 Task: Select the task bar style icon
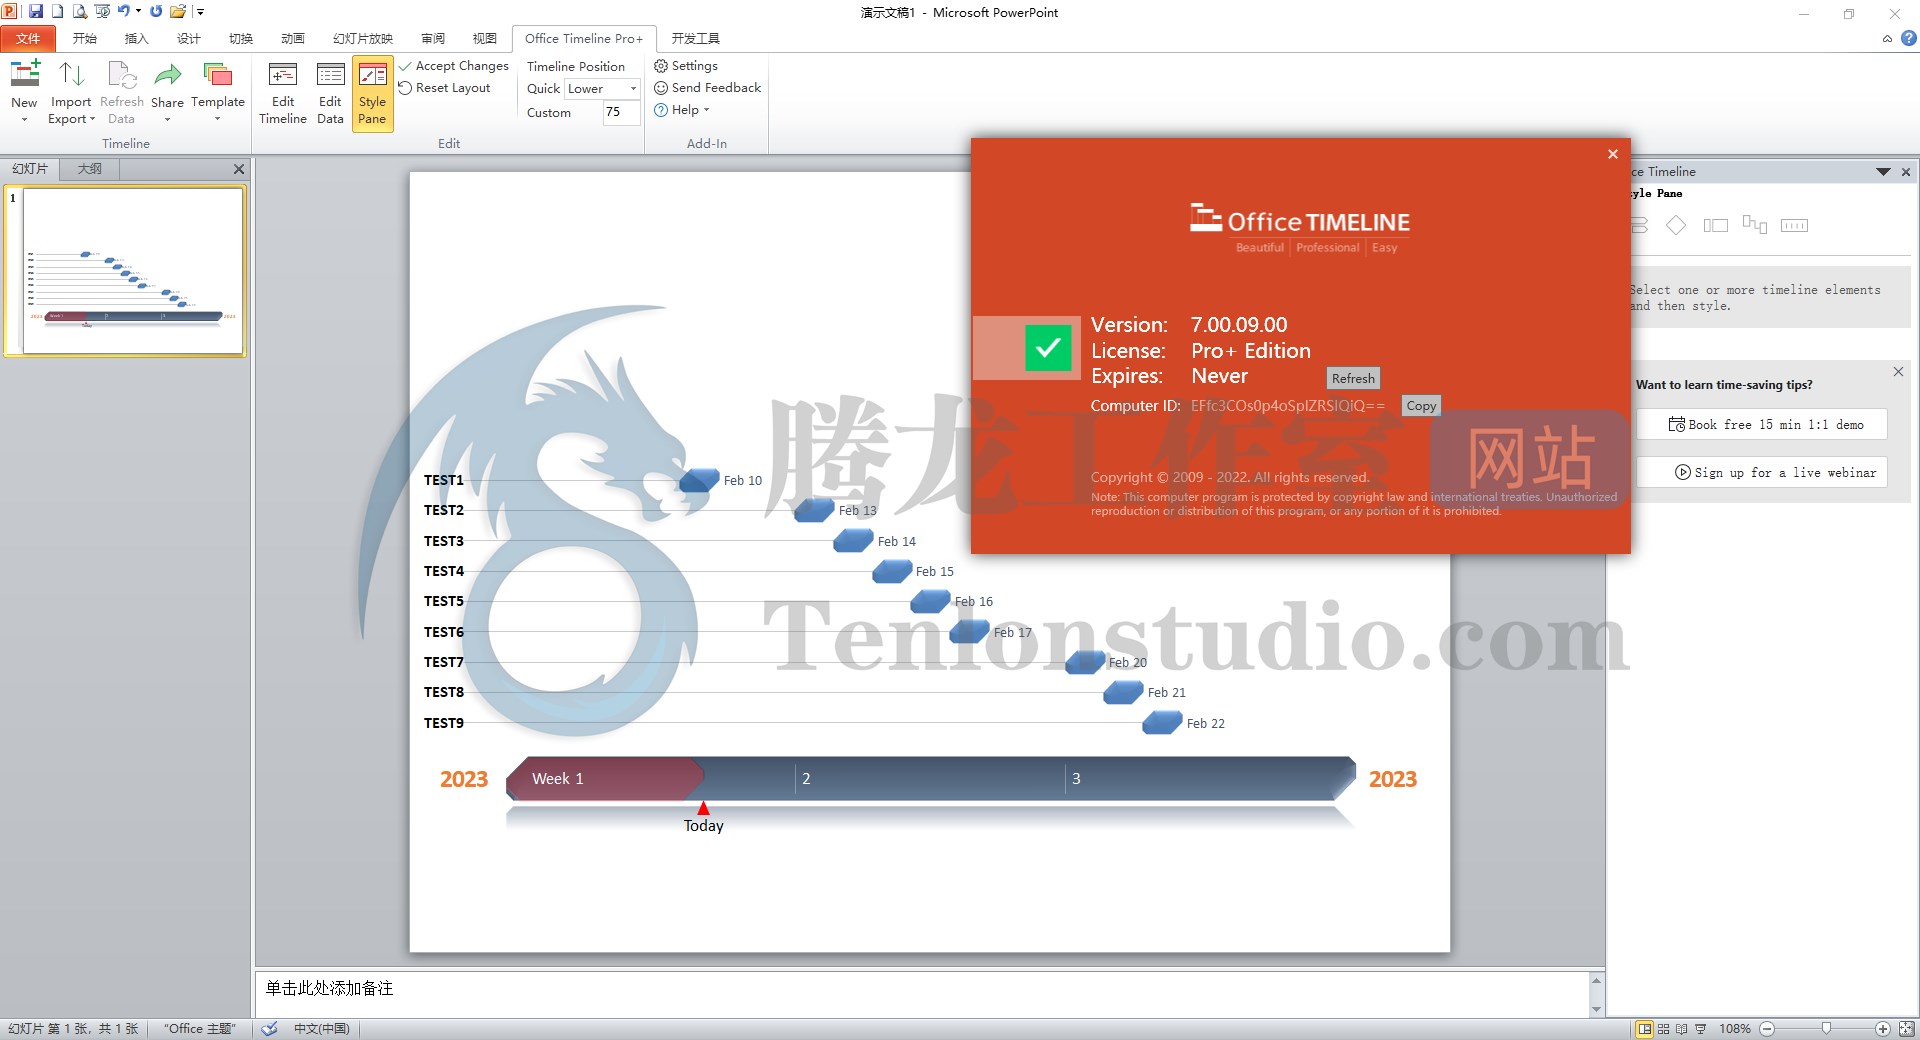(x=1716, y=225)
